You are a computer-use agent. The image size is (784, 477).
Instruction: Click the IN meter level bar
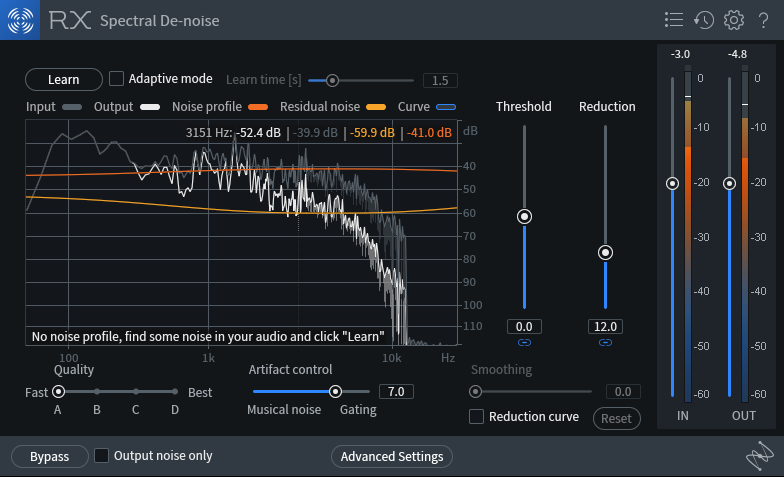pos(688,233)
